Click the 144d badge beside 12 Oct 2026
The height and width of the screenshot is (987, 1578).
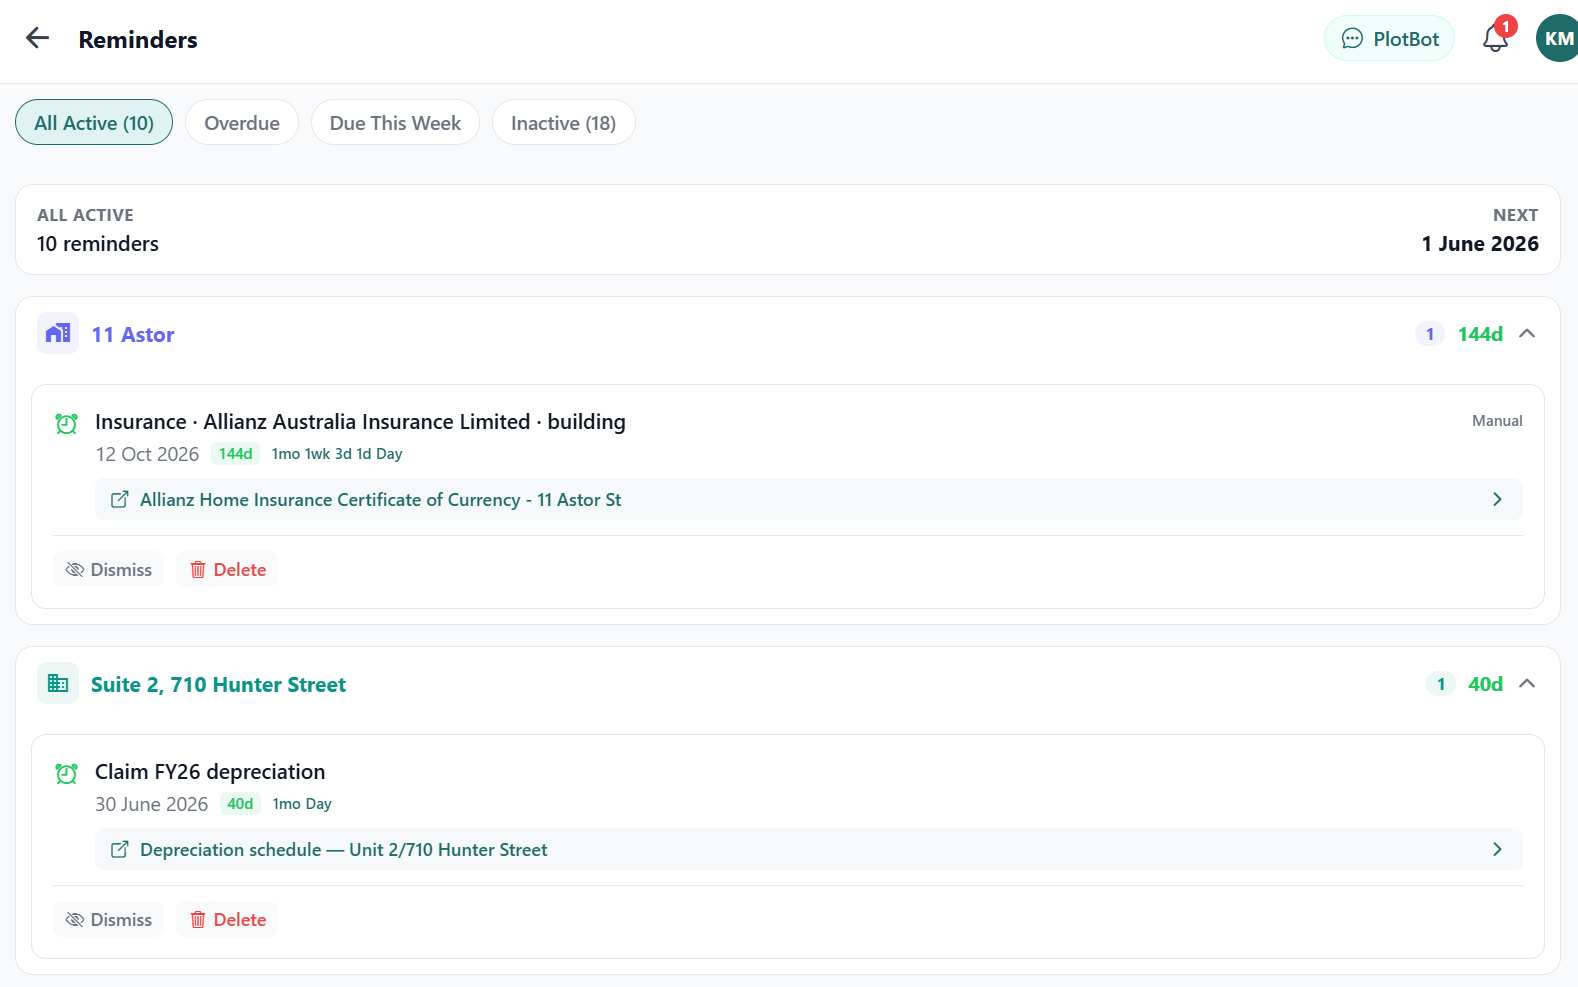pyautogui.click(x=235, y=453)
